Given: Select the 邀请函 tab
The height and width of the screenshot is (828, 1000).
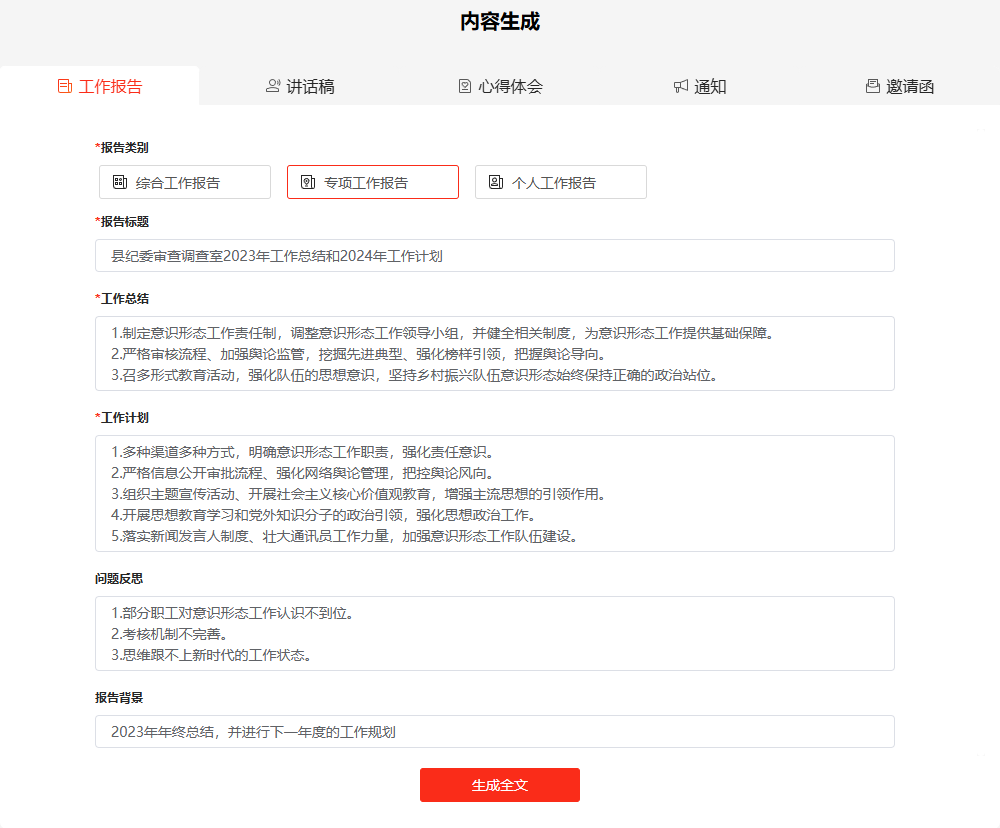Looking at the screenshot, I should (900, 86).
